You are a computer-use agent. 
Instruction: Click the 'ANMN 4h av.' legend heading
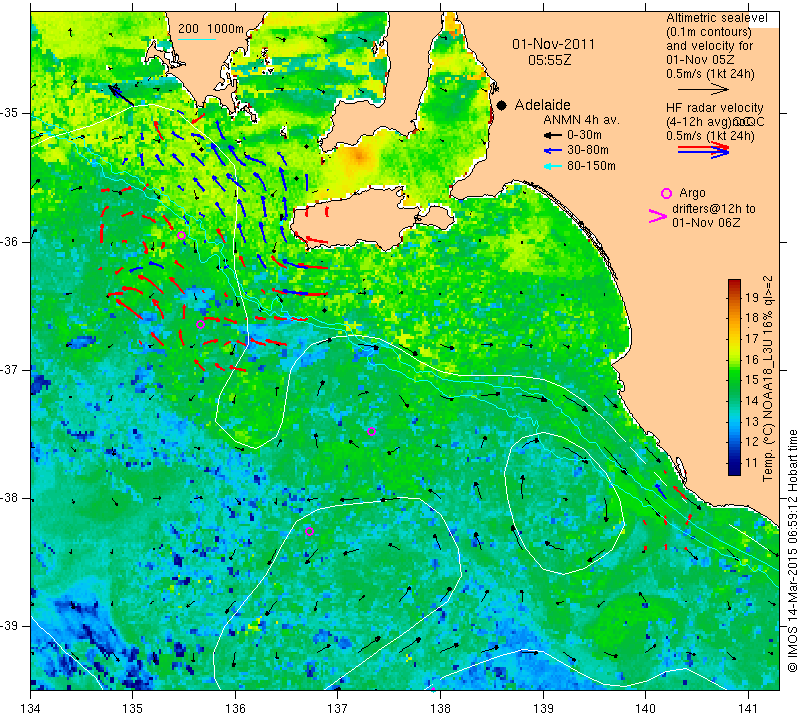[x=582, y=120]
